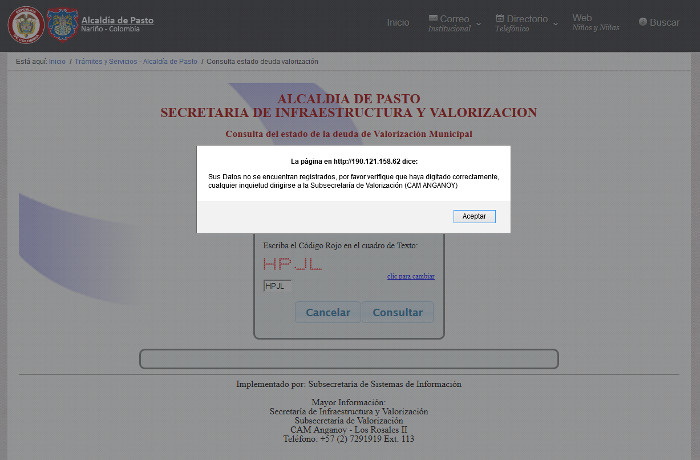Follow the Trámites y Servicios breadcrumb link
Screen dimensions: 700x460
click(x=136, y=62)
